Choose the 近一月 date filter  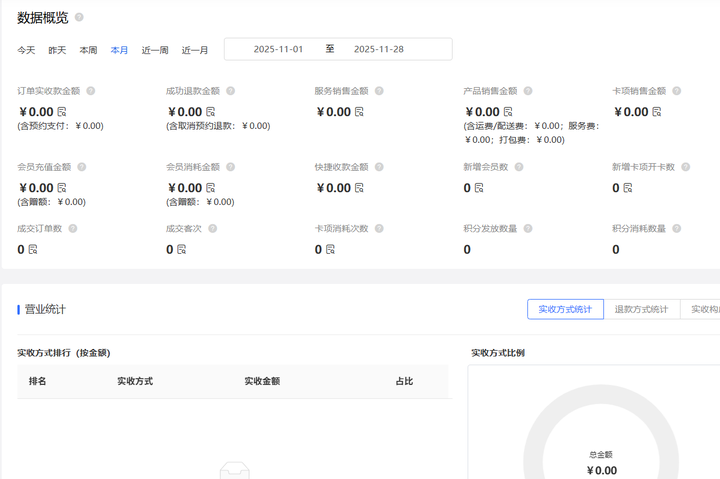[x=195, y=50]
